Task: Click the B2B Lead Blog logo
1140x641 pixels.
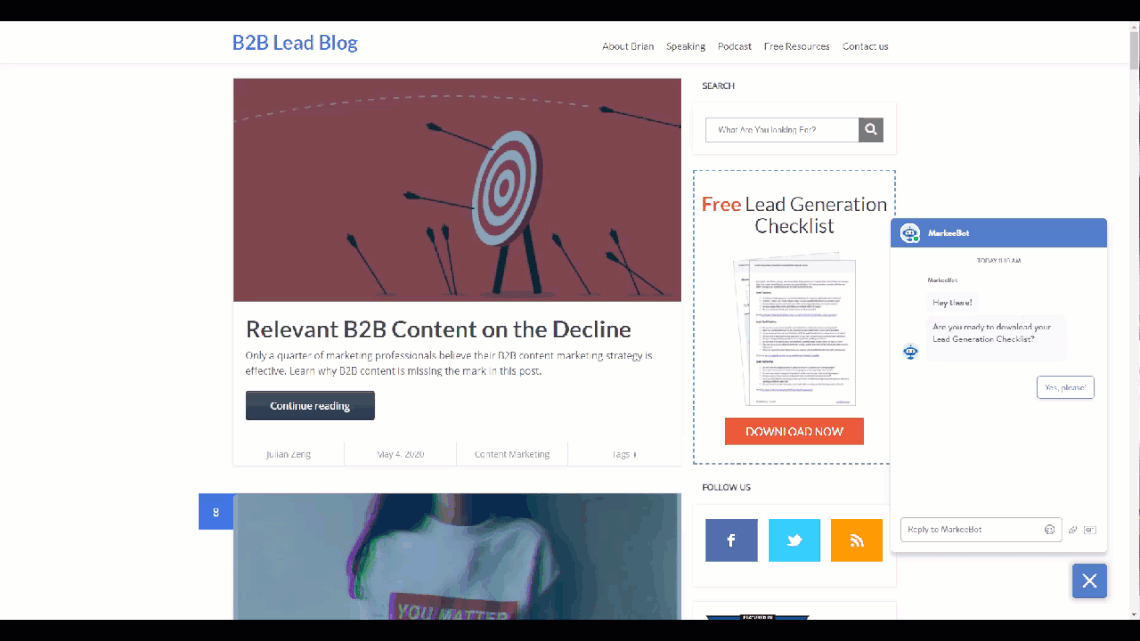Action: coord(295,43)
